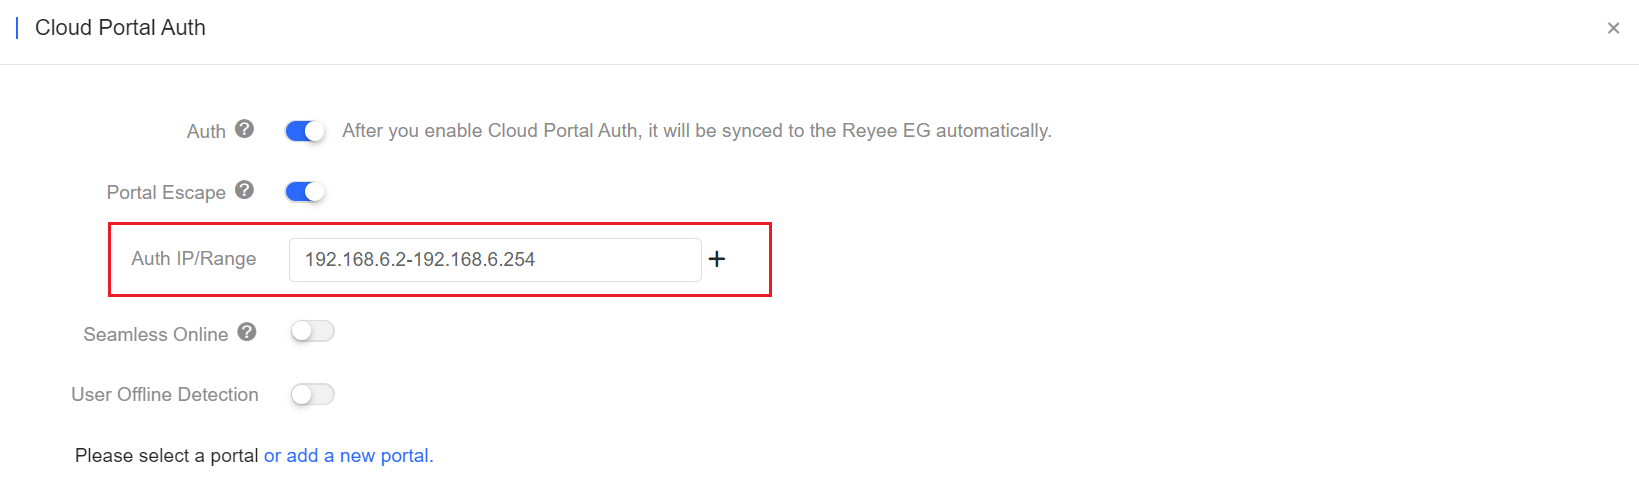Screen dimensions: 1639x496
Task: Click the Reyee EG sync description text
Action: 697,131
